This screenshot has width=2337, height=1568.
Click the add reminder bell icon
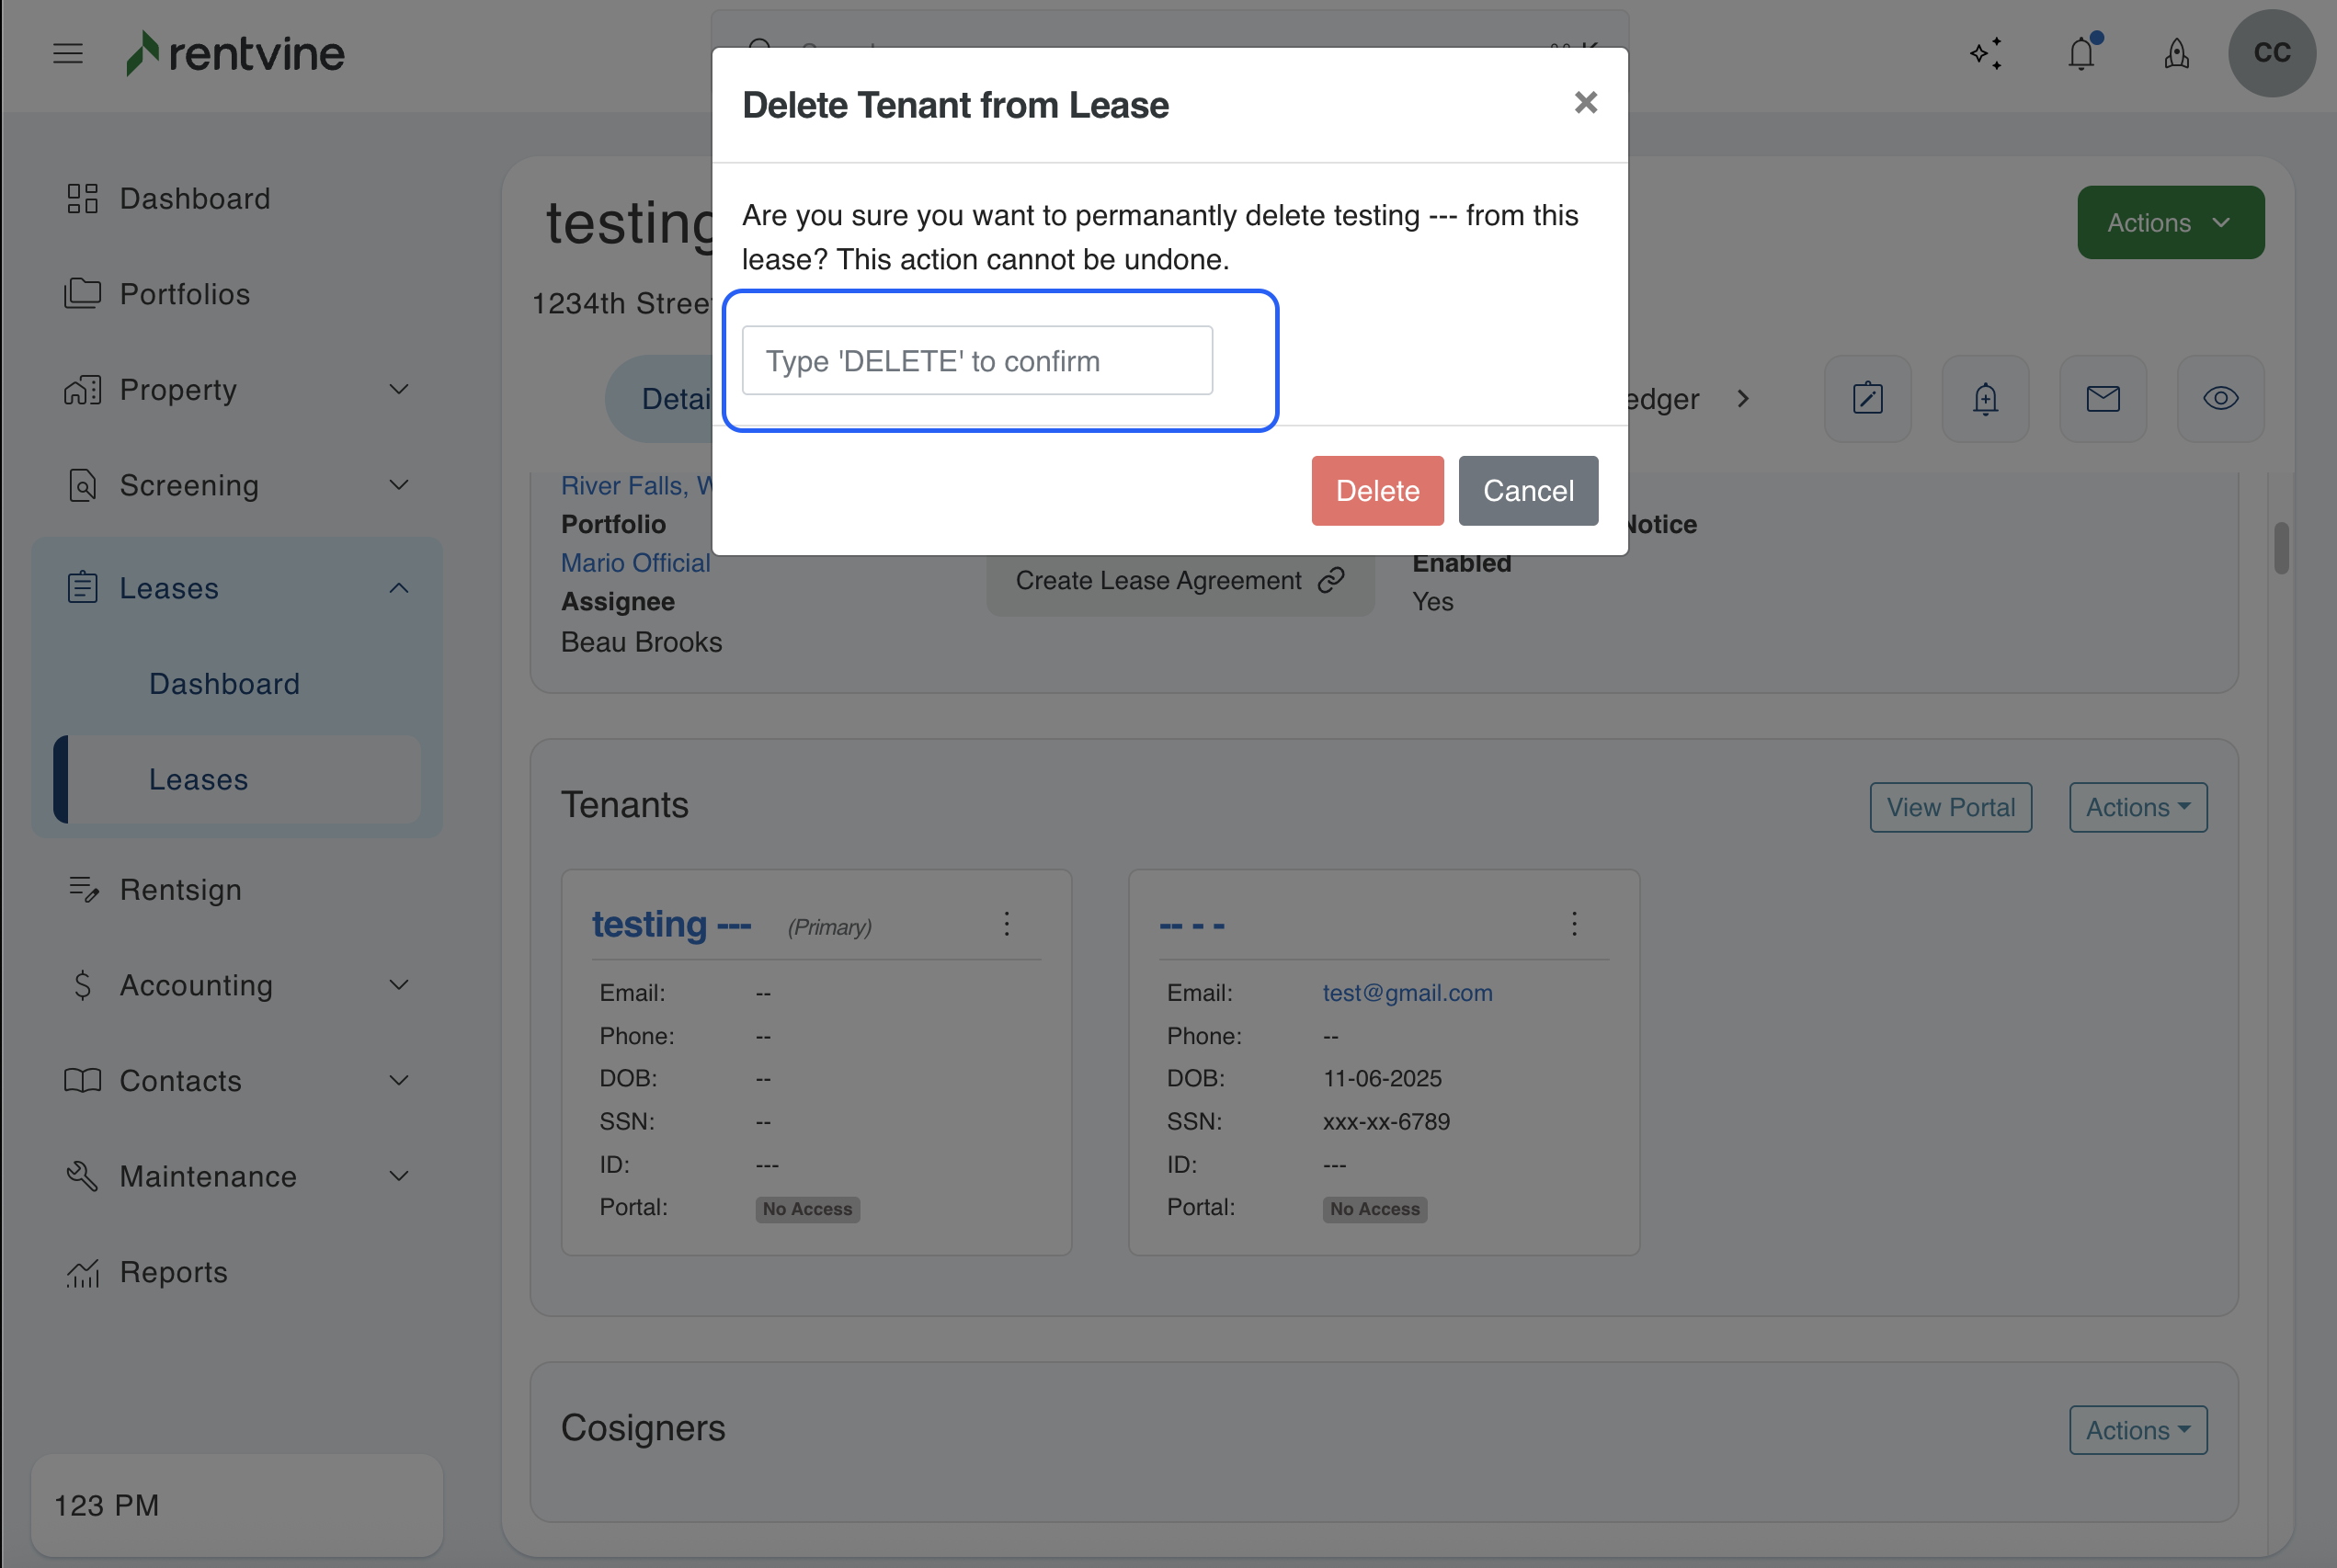1985,399
